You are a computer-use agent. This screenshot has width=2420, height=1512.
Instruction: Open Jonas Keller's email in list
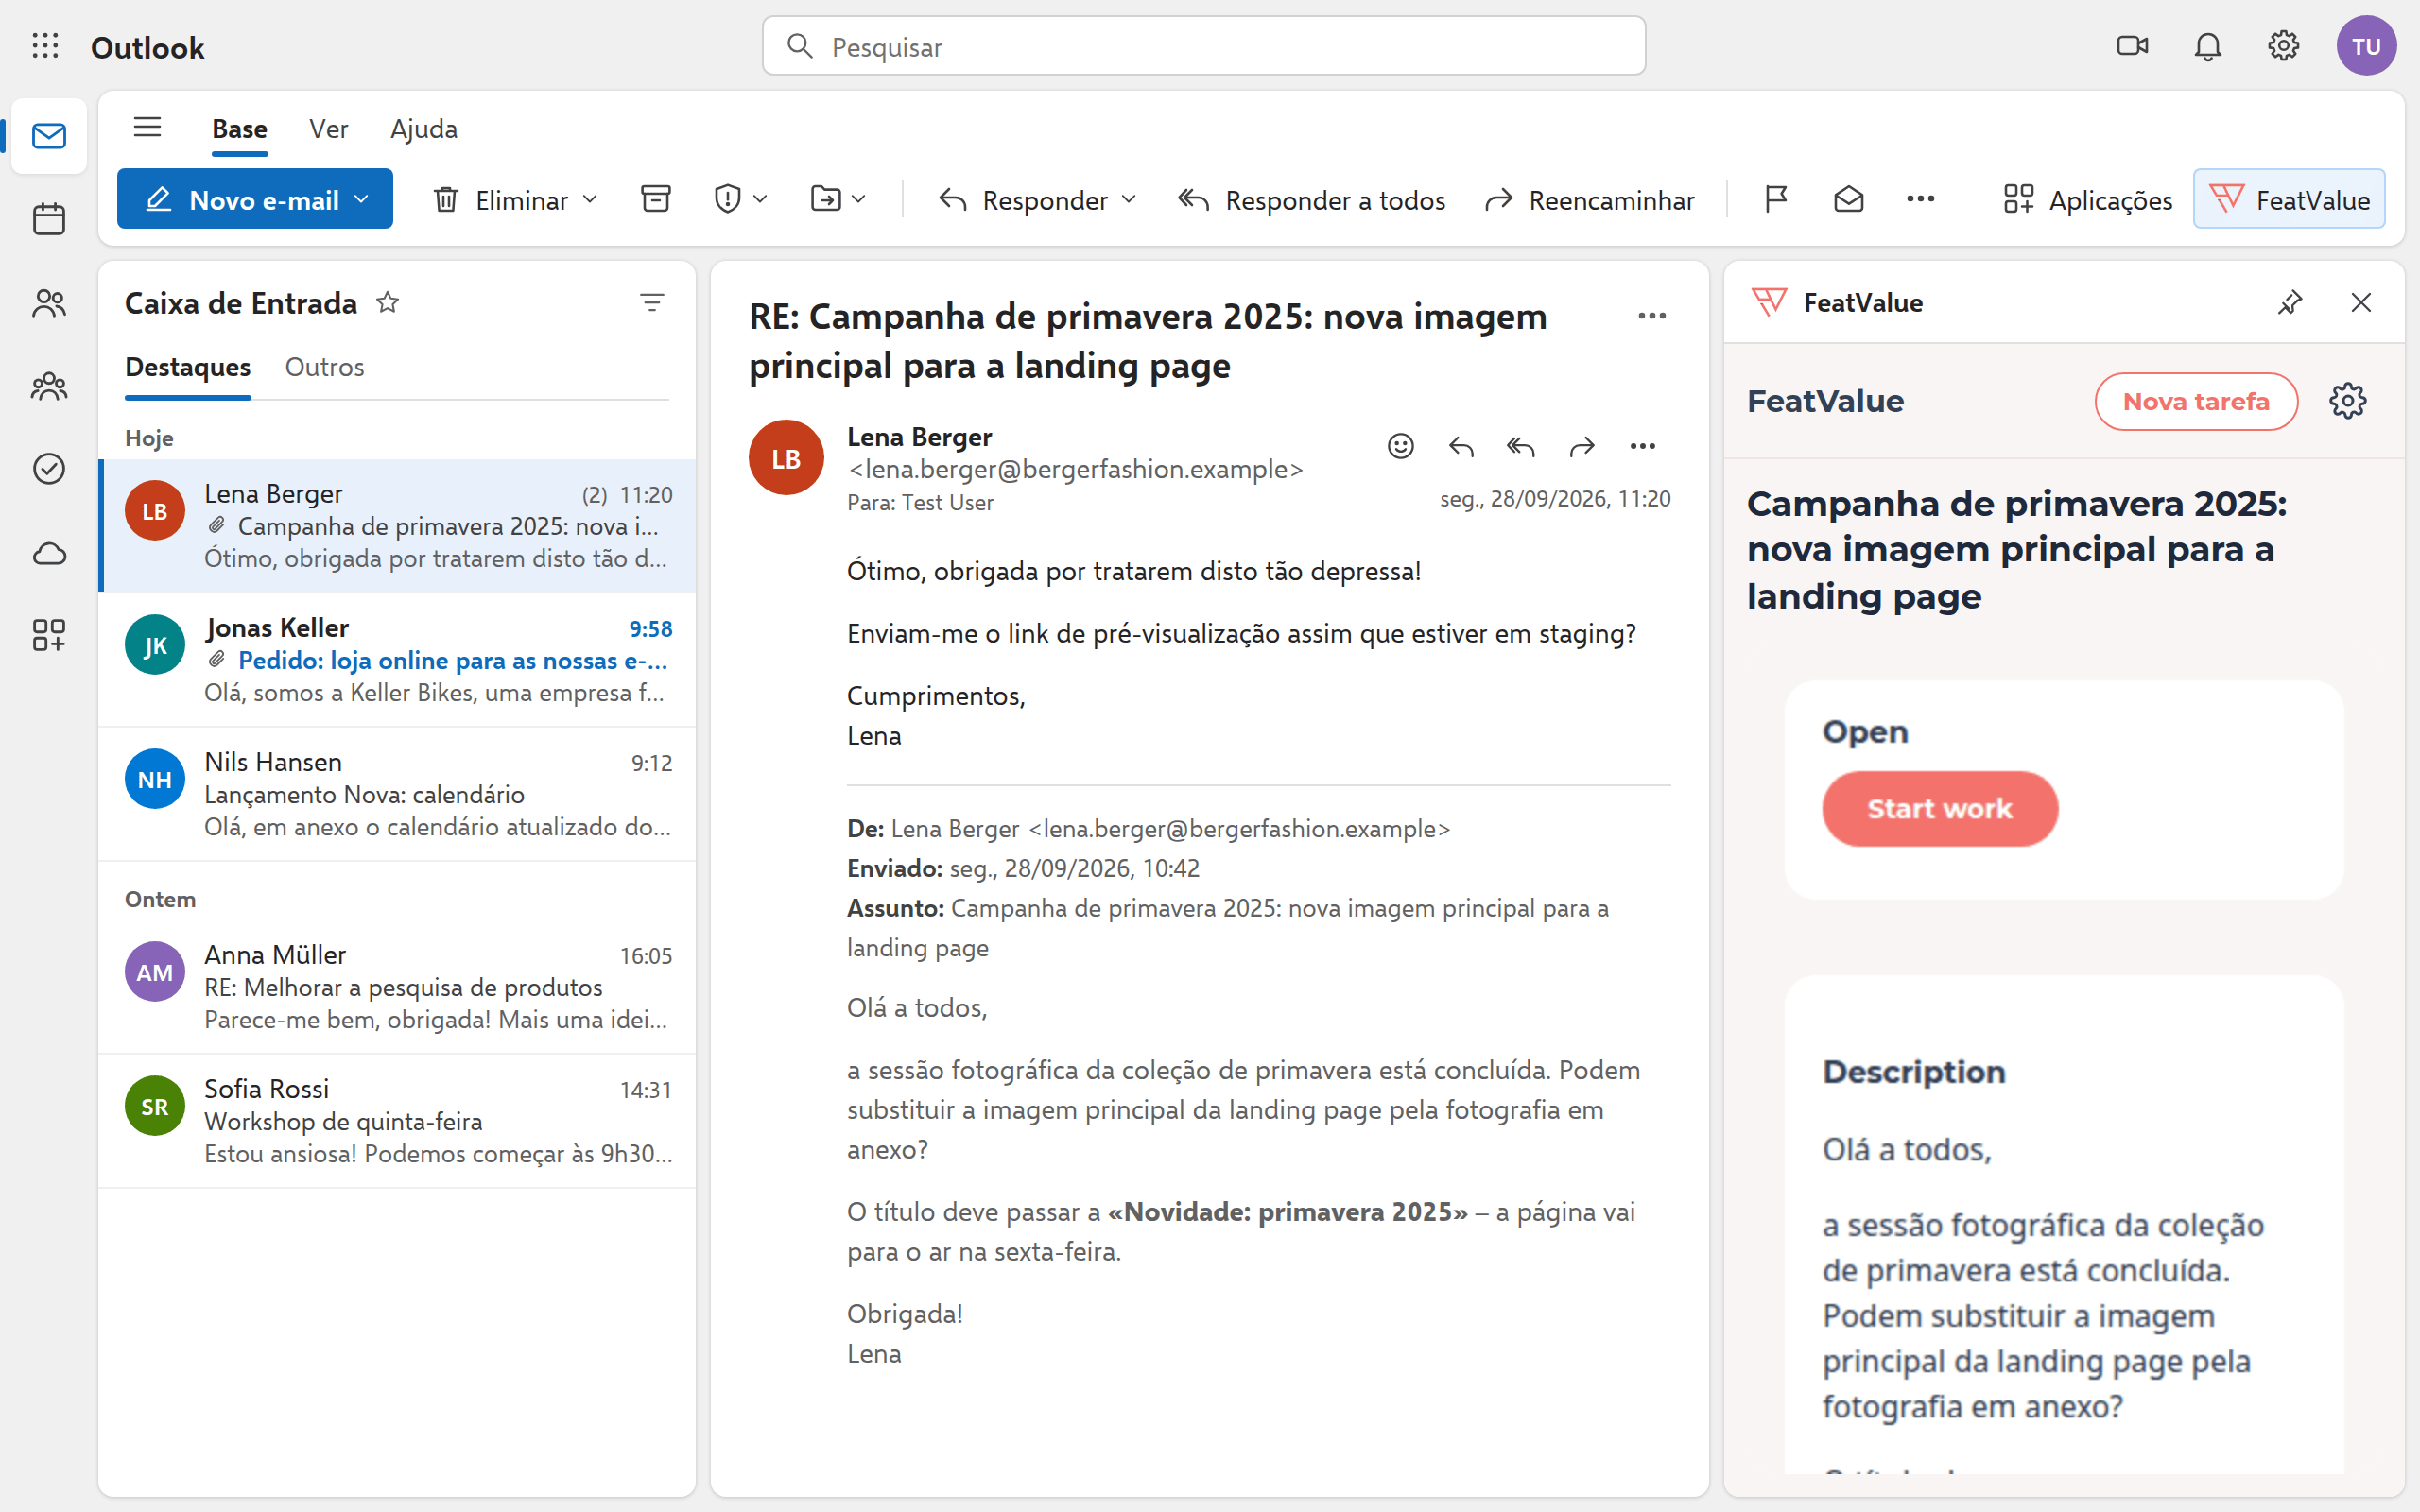tap(397, 660)
